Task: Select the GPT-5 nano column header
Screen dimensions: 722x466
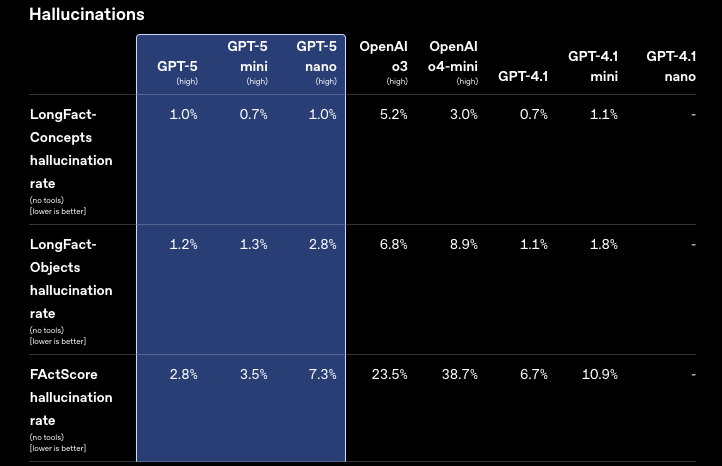Action: (x=316, y=62)
